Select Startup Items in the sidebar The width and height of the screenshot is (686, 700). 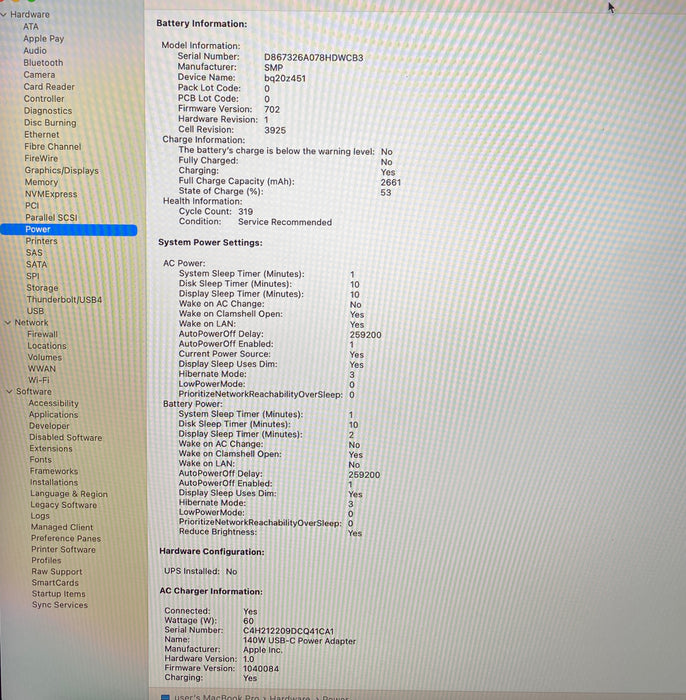(x=58, y=594)
